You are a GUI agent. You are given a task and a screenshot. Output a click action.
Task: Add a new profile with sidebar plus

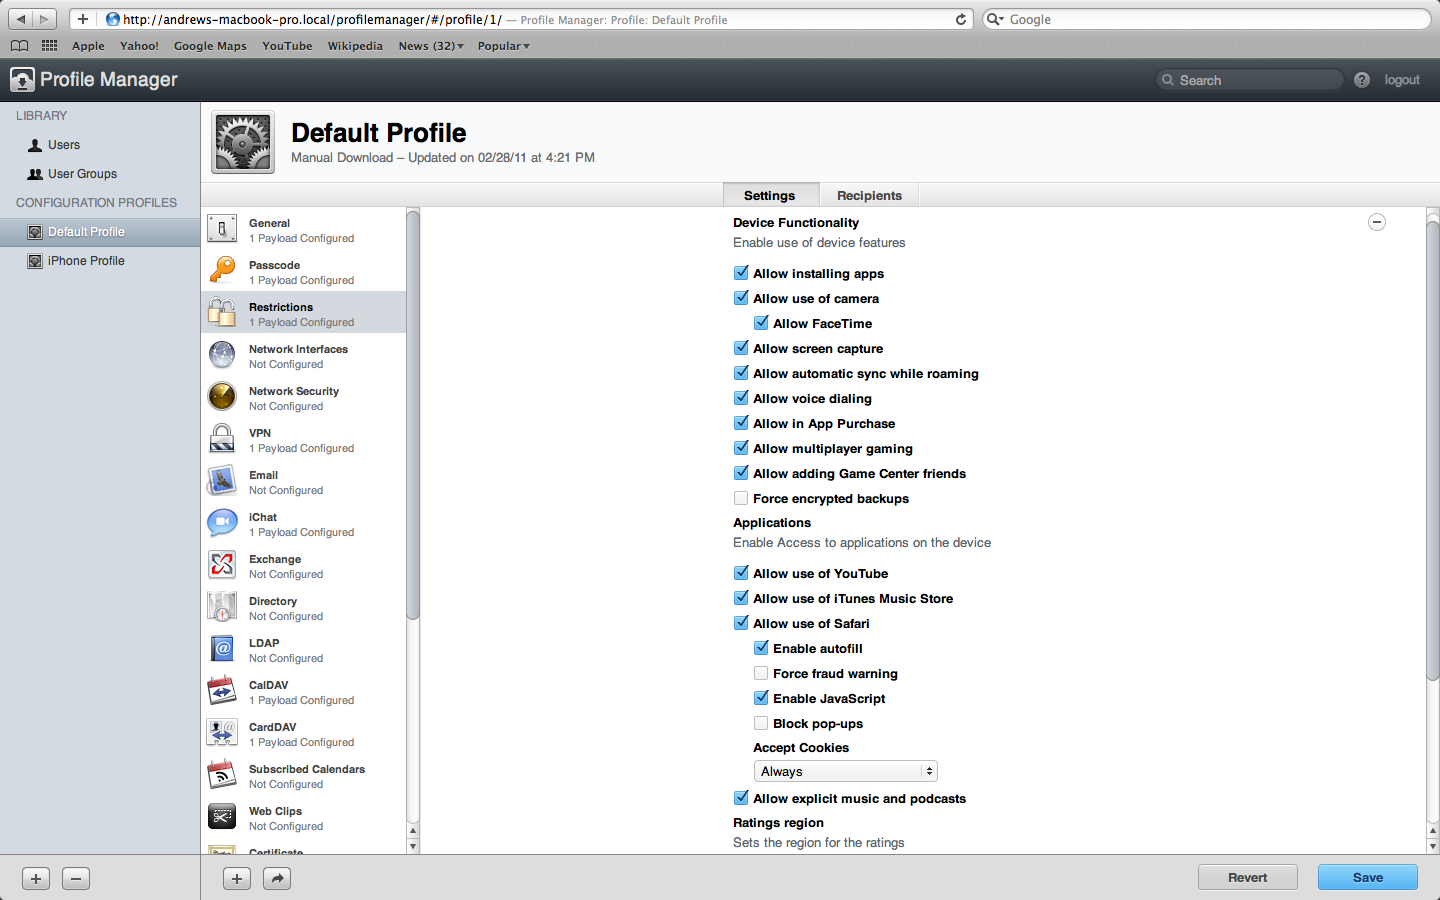coord(36,878)
